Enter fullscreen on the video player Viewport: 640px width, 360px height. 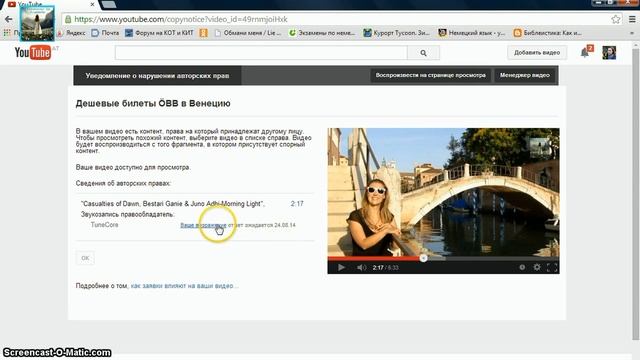(x=552, y=267)
